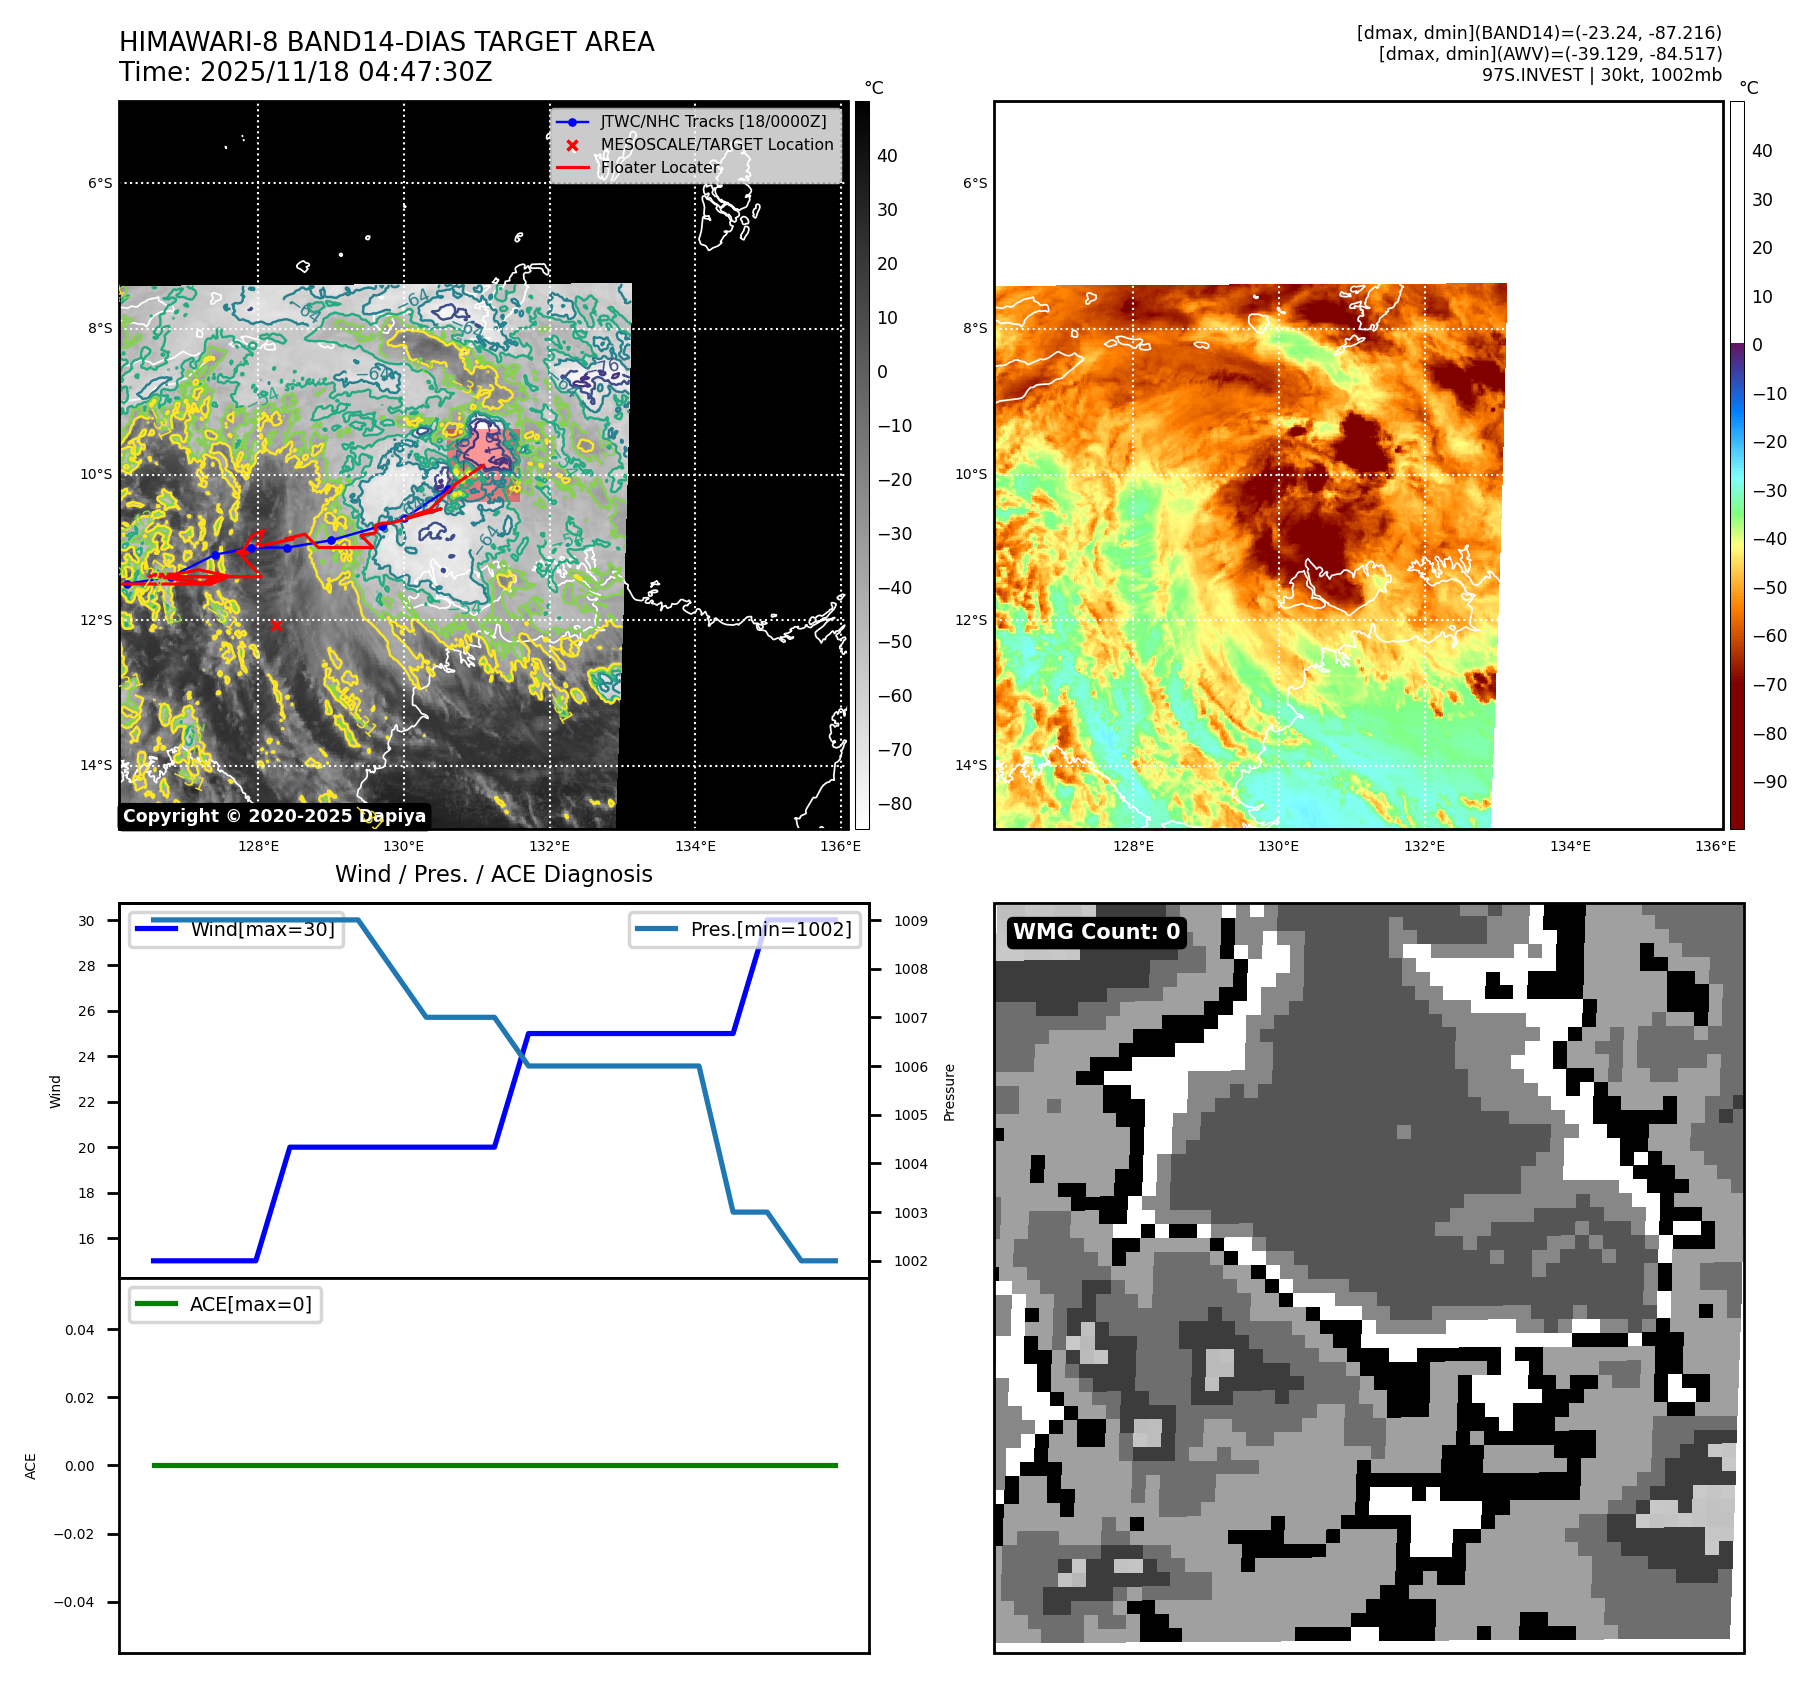Click the blue JTWC/NHC track line sample in legend
This screenshot has height=1690, width=1813.
click(572, 122)
